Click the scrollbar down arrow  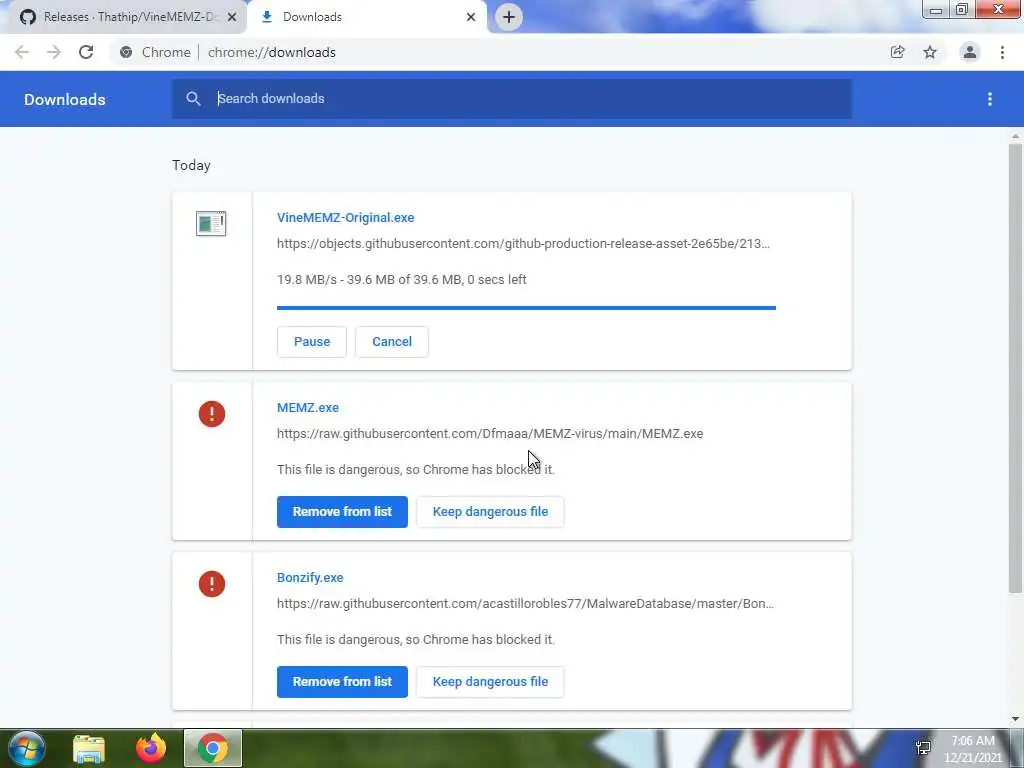click(1015, 719)
